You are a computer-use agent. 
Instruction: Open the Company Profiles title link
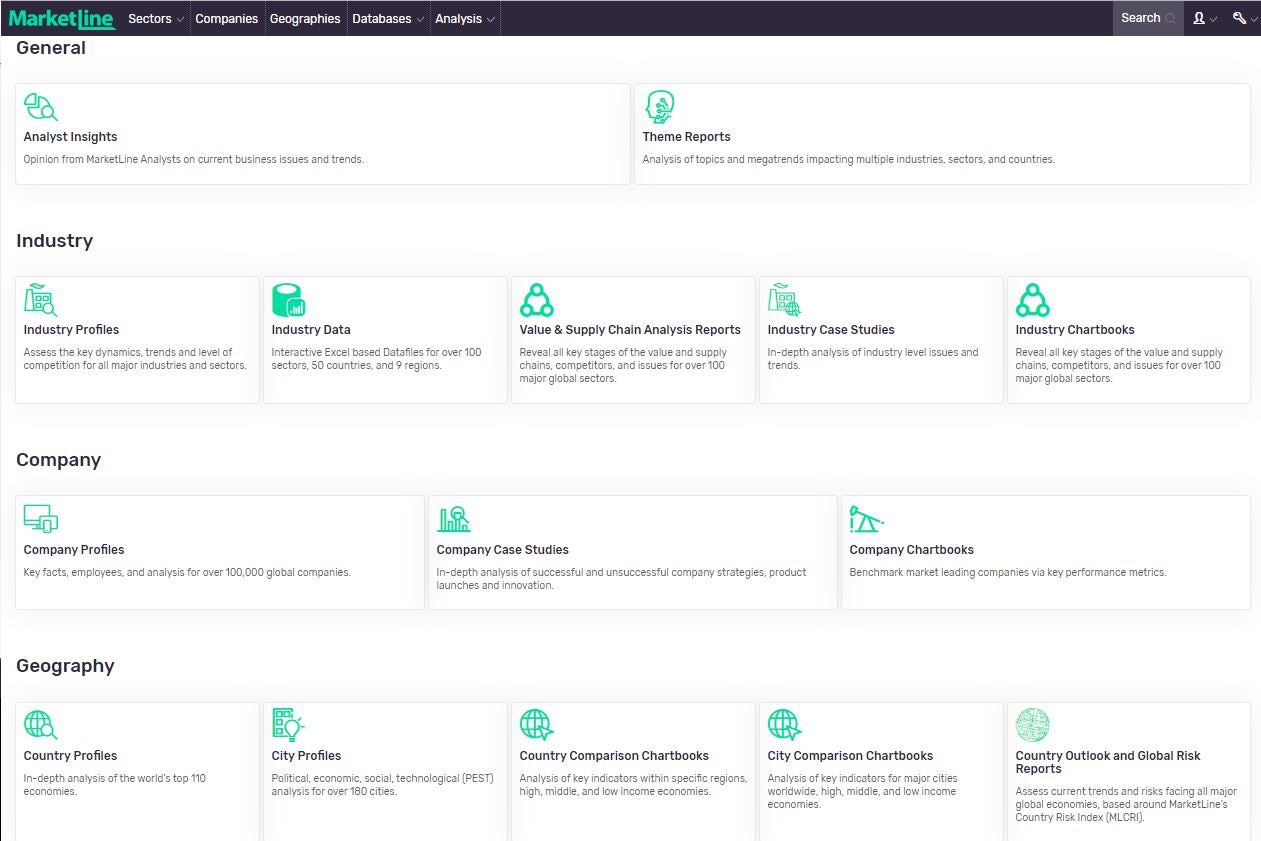(74, 550)
